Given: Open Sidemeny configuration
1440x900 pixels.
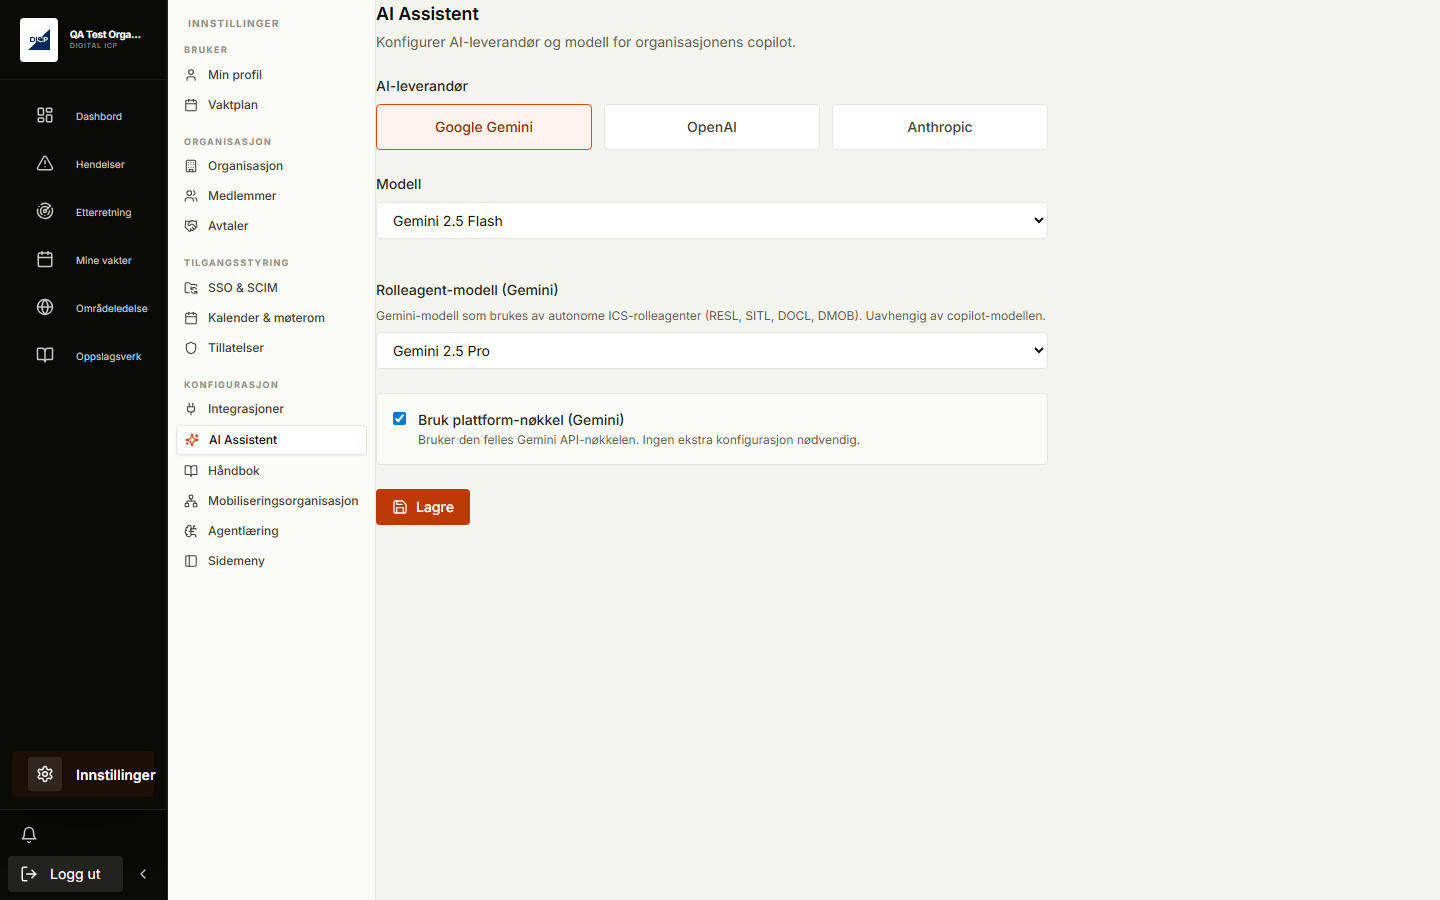Looking at the screenshot, I should (271, 561).
